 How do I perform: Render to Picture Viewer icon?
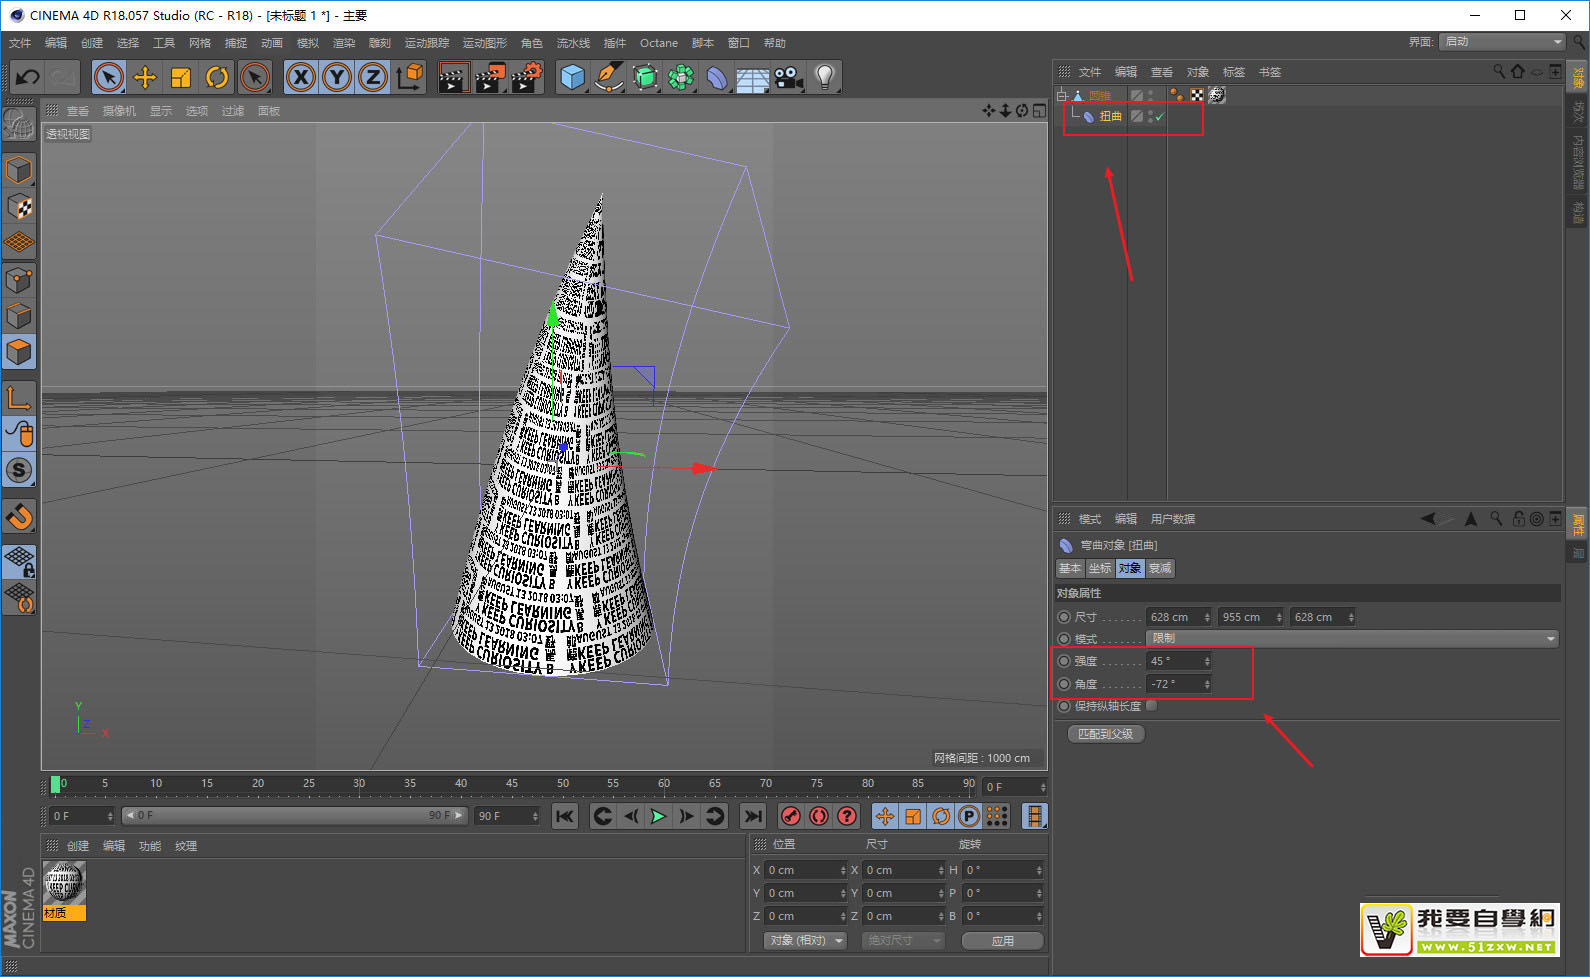(x=490, y=77)
